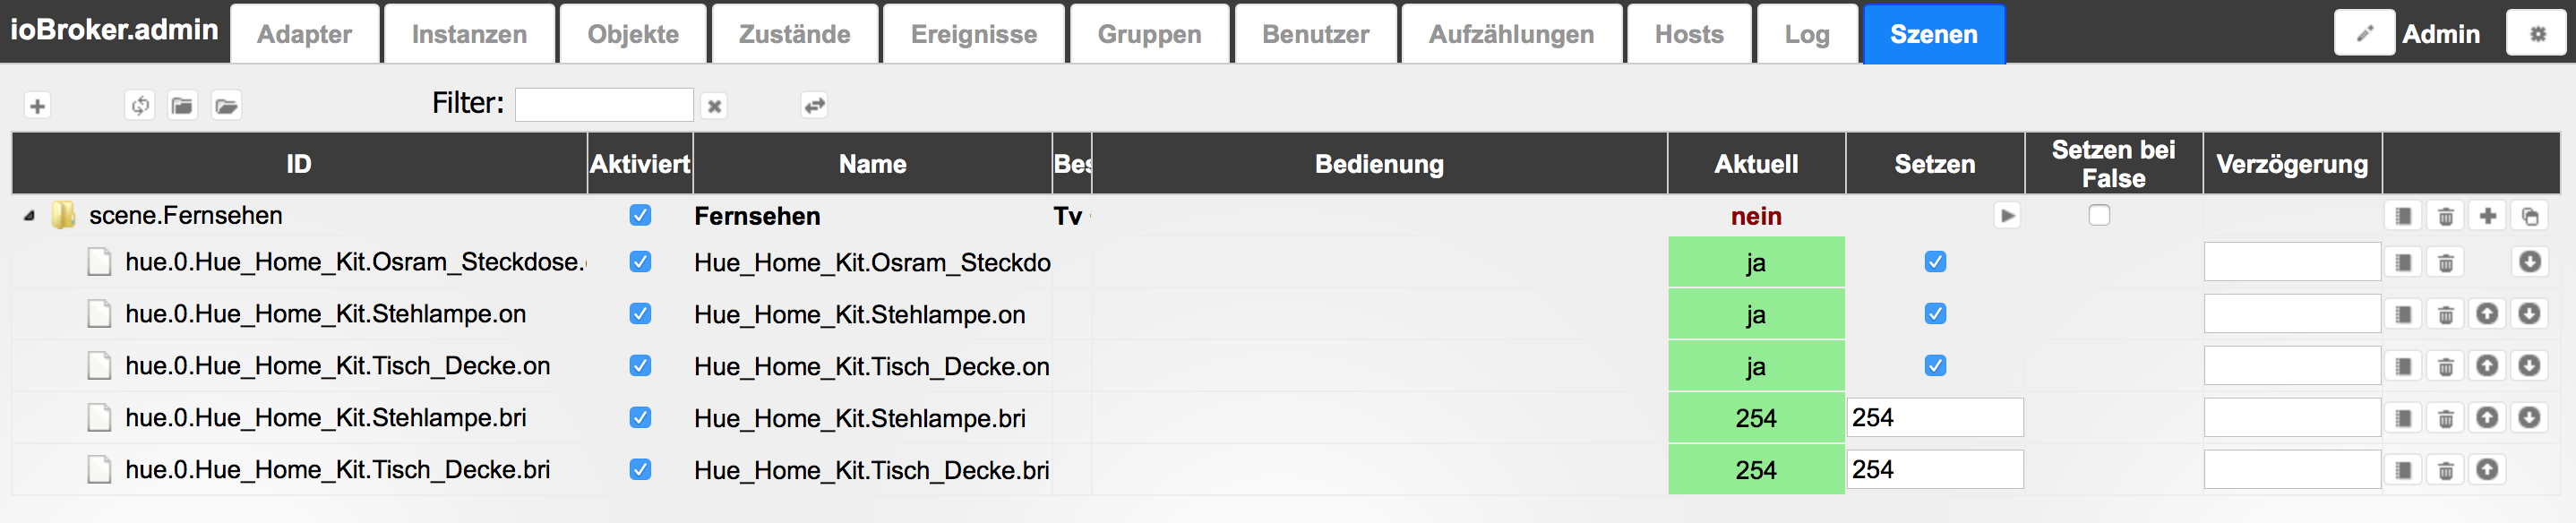Delete the scene.Fernsehen scene via trash icon
The width and height of the screenshot is (2576, 523).
click(x=2445, y=215)
